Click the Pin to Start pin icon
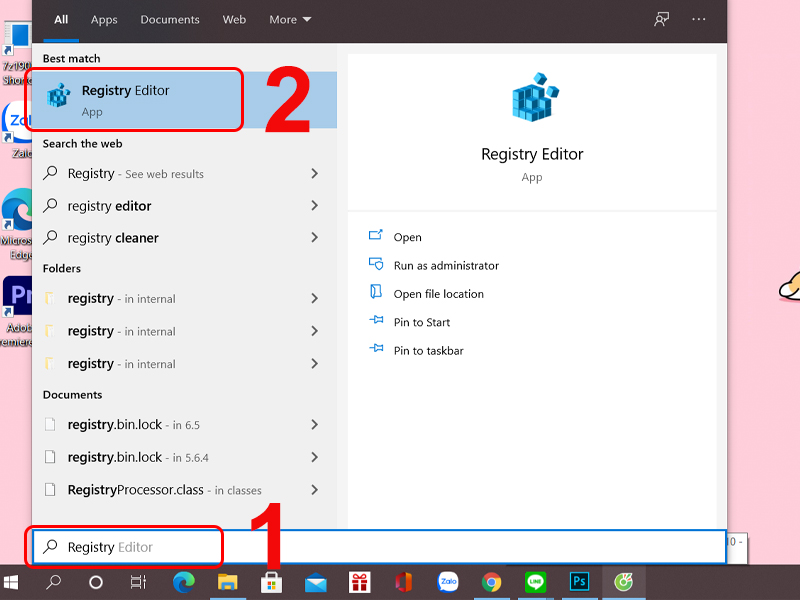The image size is (800, 600). point(376,320)
